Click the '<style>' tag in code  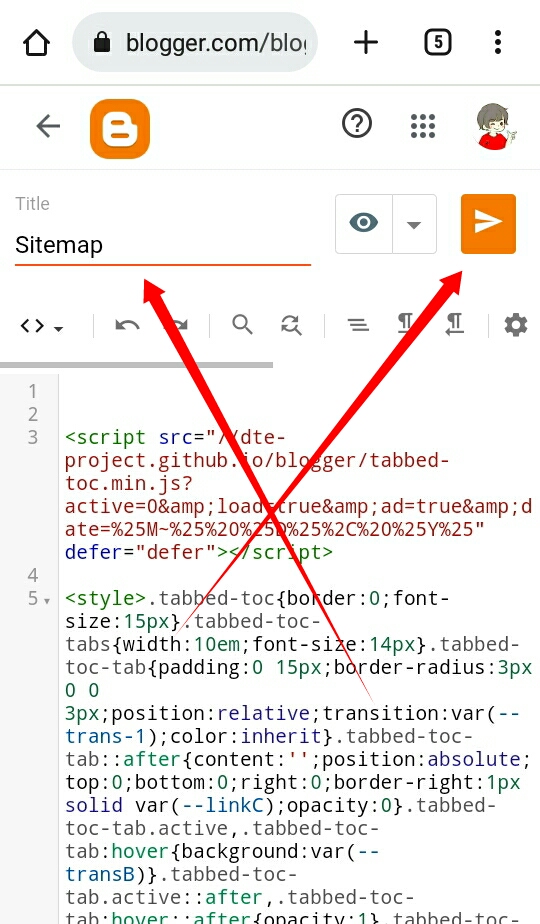[x=106, y=598]
